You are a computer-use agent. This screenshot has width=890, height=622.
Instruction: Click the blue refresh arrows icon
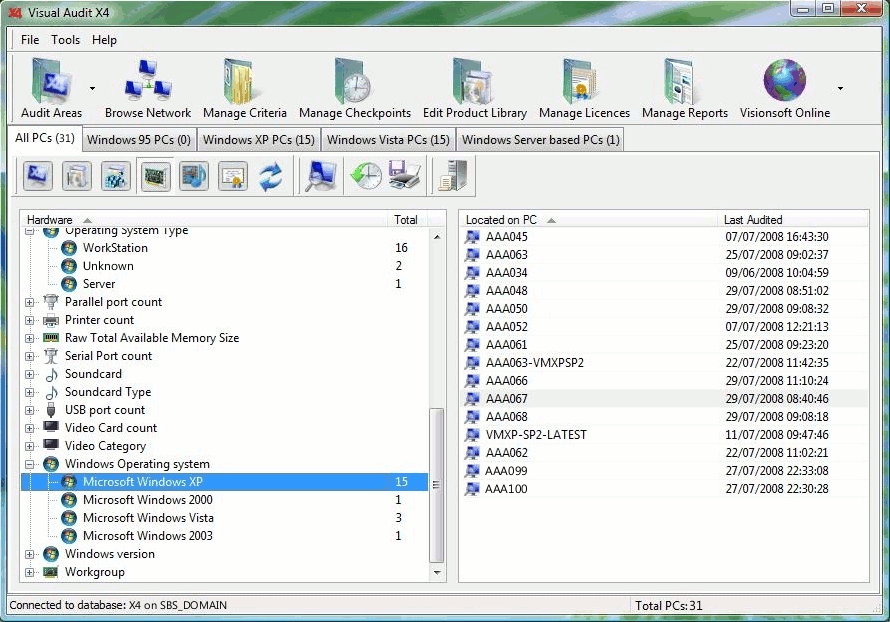[271, 176]
